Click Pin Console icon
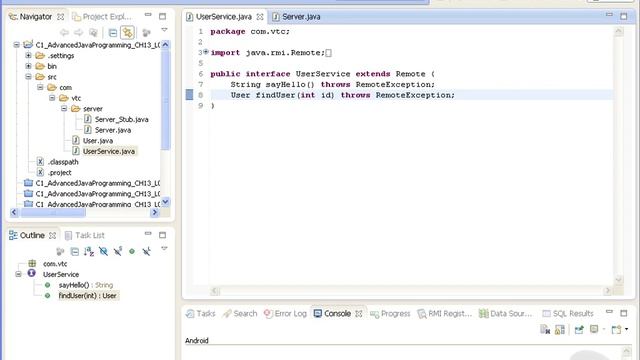The image size is (640, 360). (579, 329)
